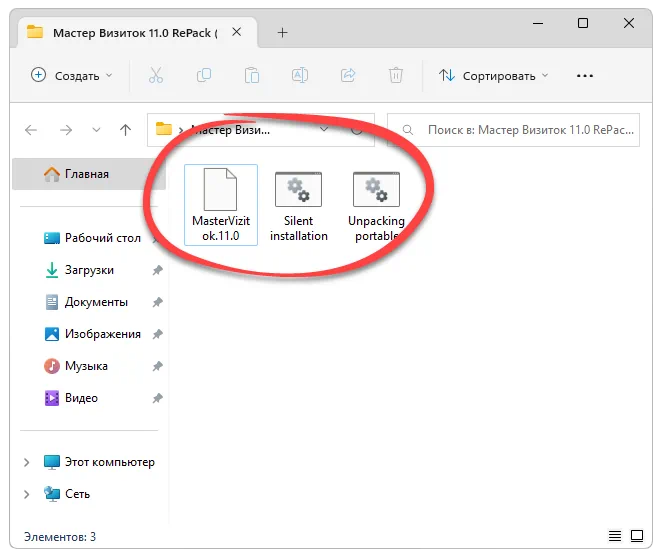The image size is (661, 555).
Task: Select the MasterVizitok.11.0 file
Action: click(x=221, y=205)
